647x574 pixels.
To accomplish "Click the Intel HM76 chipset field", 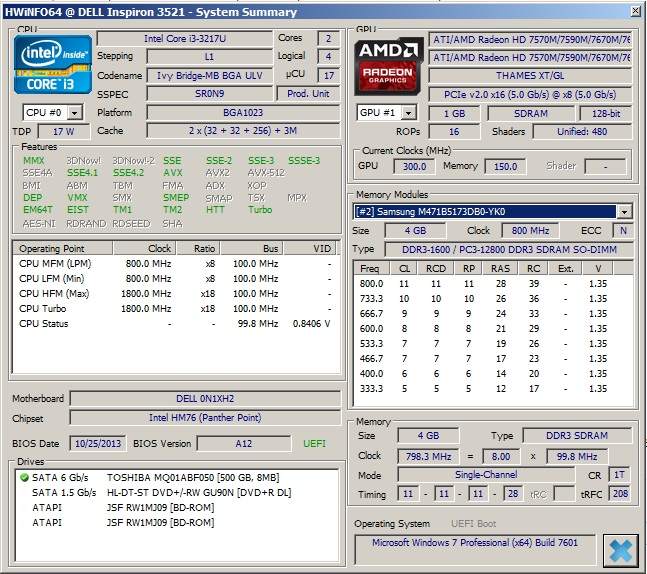I will click(205, 418).
